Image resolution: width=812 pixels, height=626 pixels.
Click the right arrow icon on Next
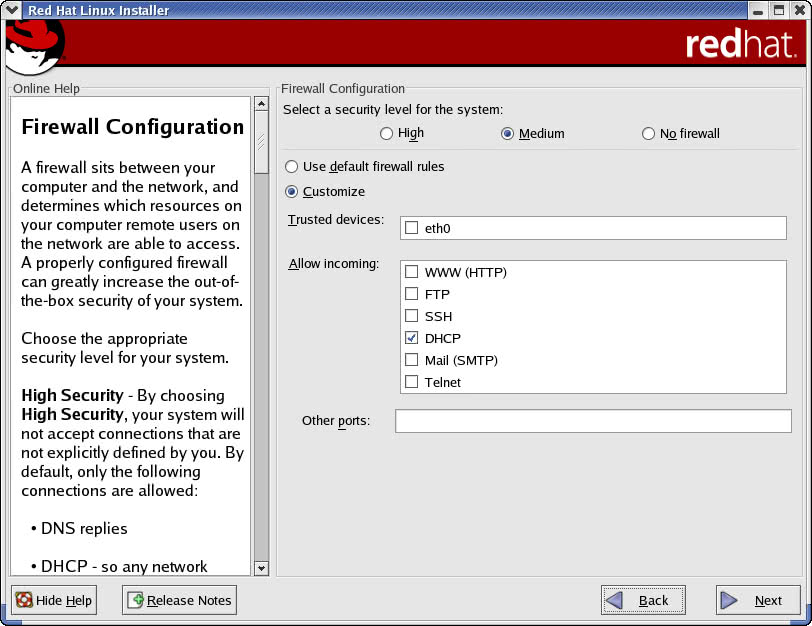729,600
